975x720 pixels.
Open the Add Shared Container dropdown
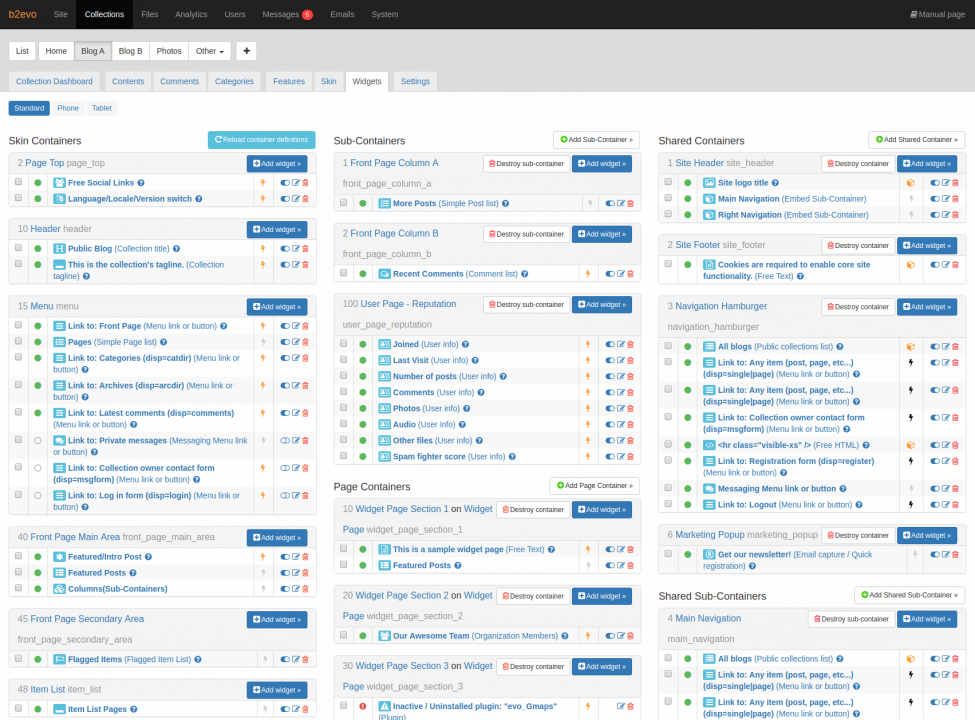[916, 140]
